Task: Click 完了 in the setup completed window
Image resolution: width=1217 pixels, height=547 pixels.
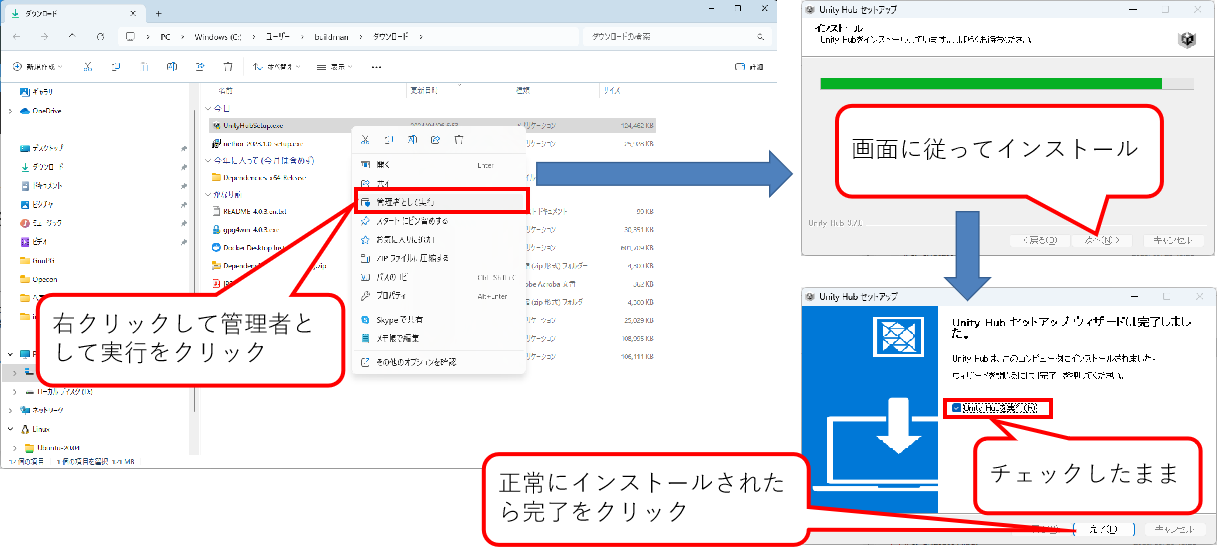Action: pos(1104,529)
